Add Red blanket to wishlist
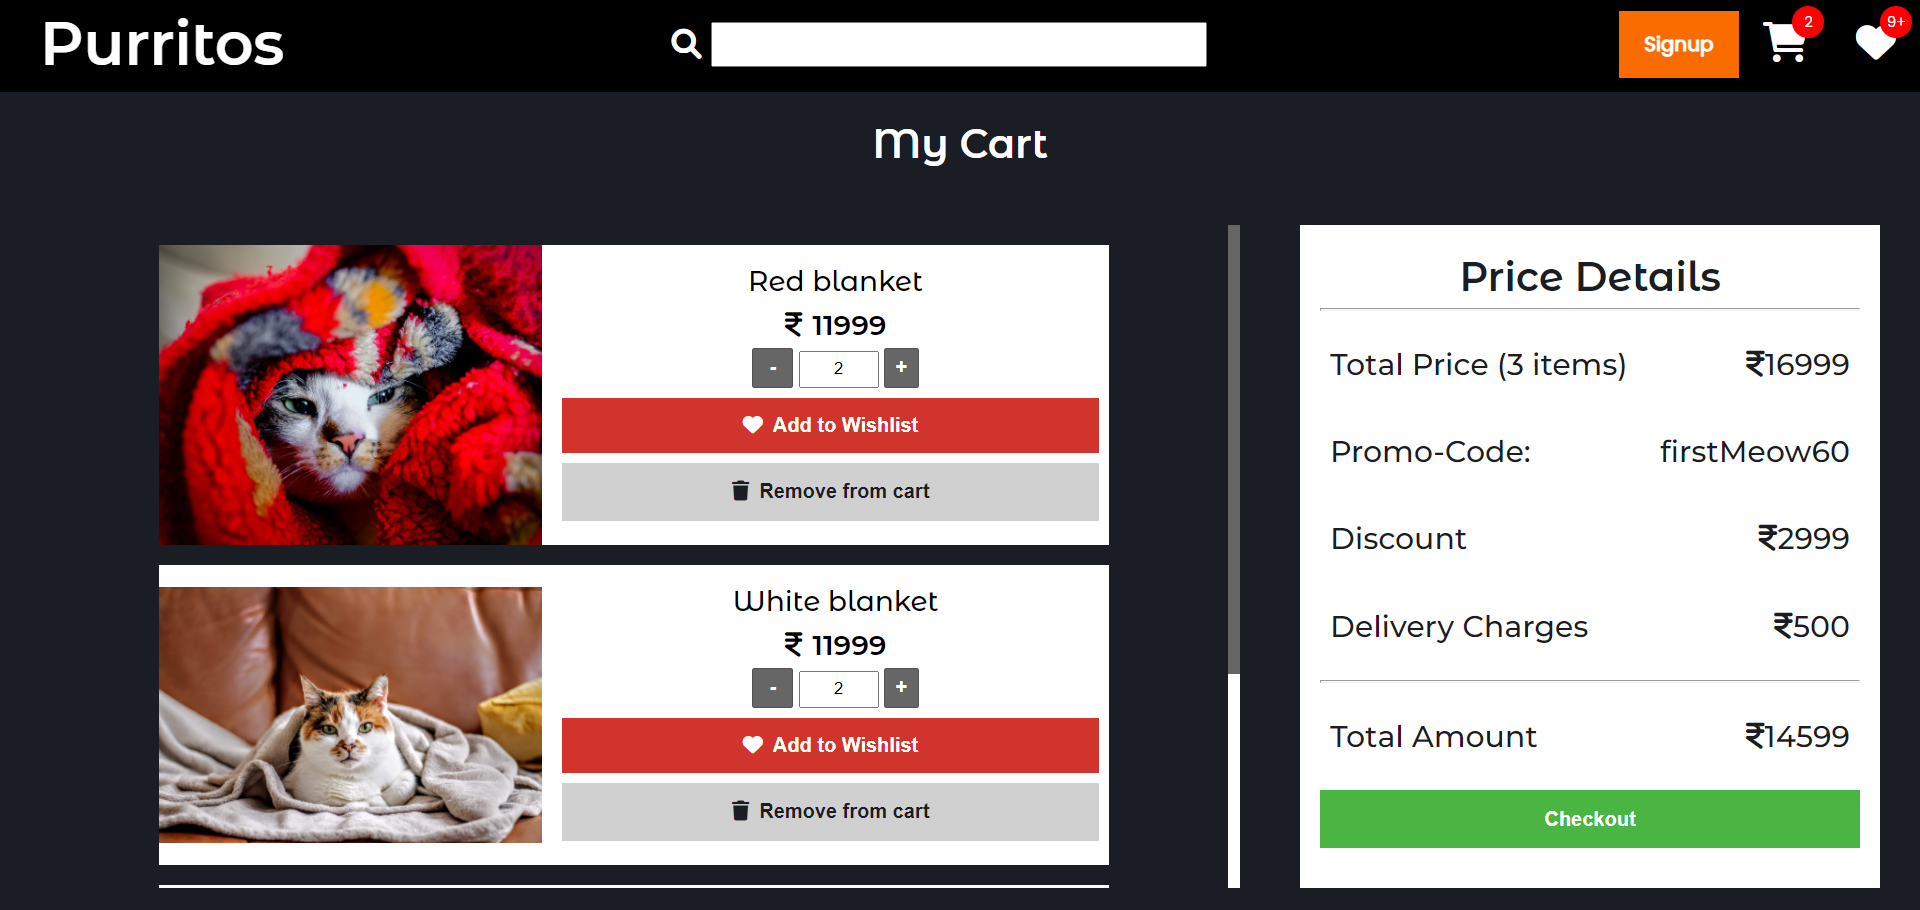Viewport: 1920px width, 910px height. pyautogui.click(x=830, y=425)
